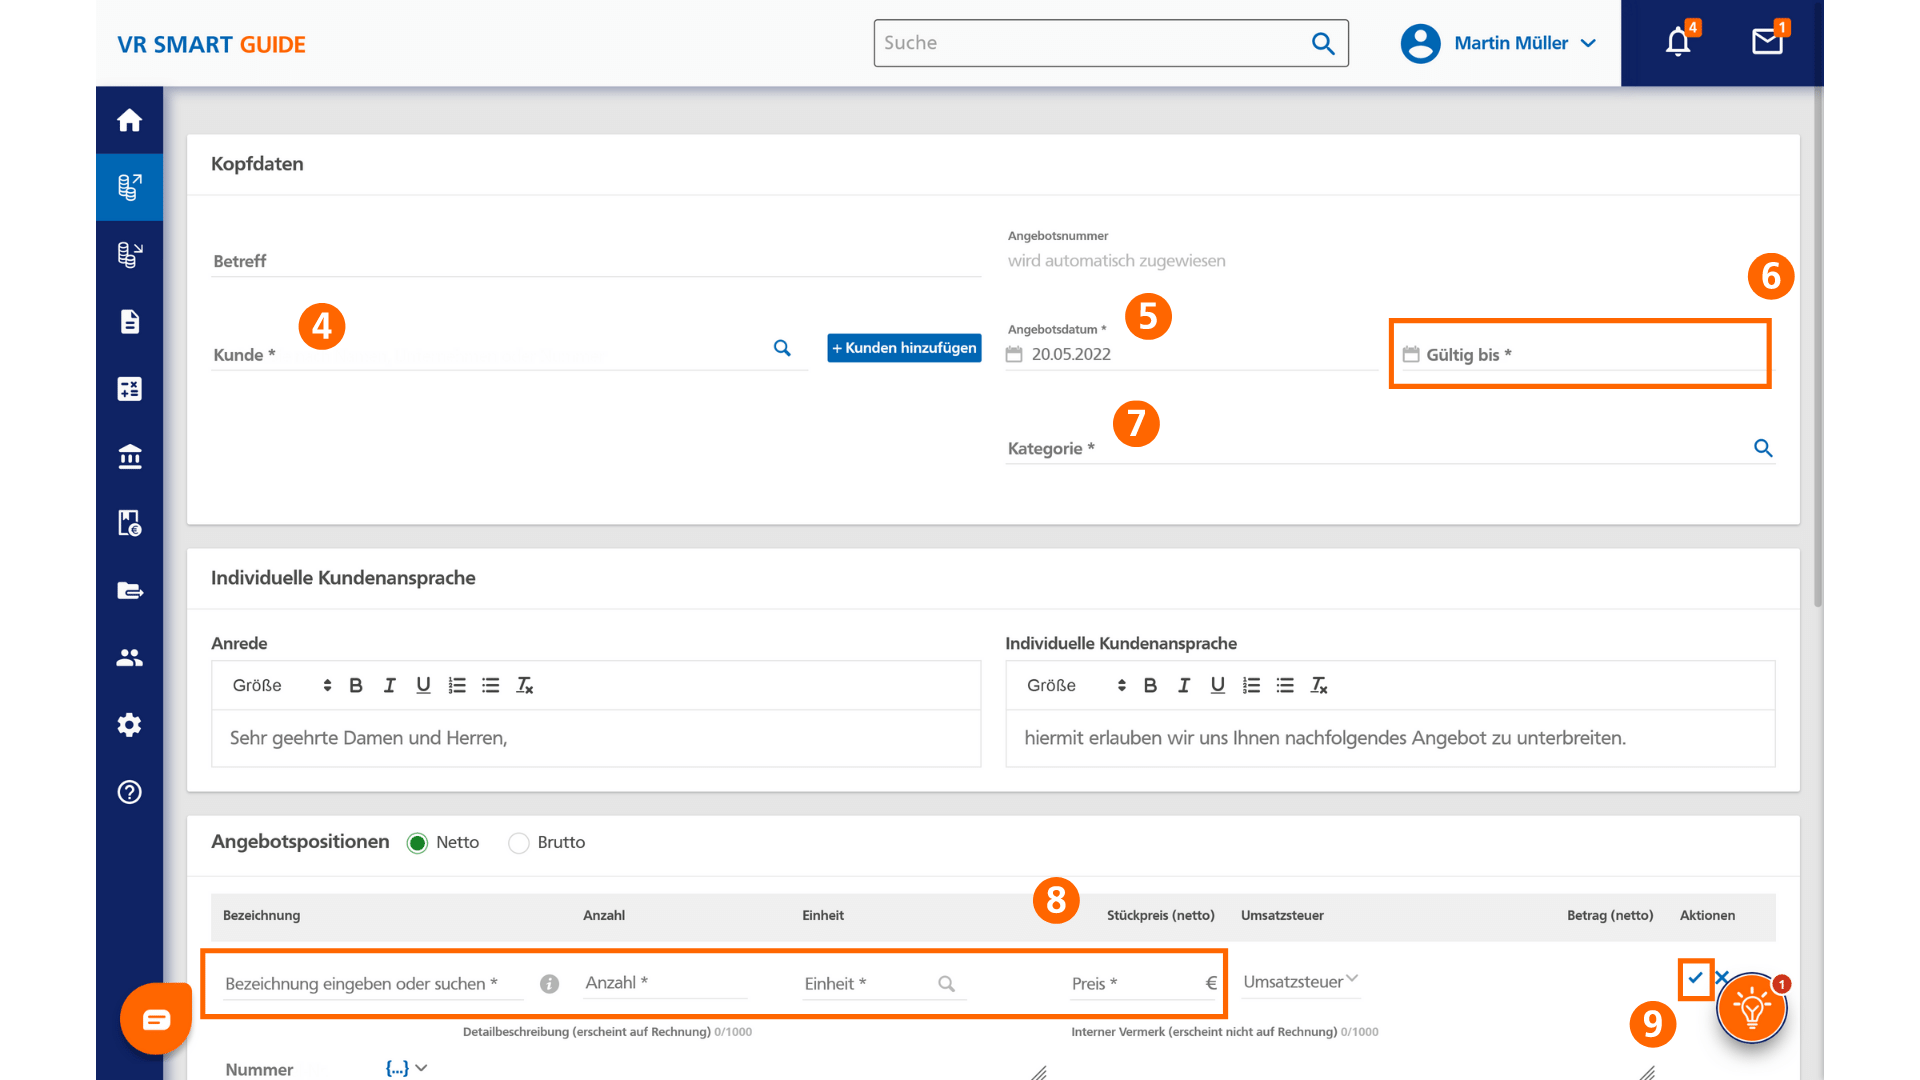Open the lightbulb tips widget
This screenshot has width=1920, height=1080.
coord(1752,1008)
